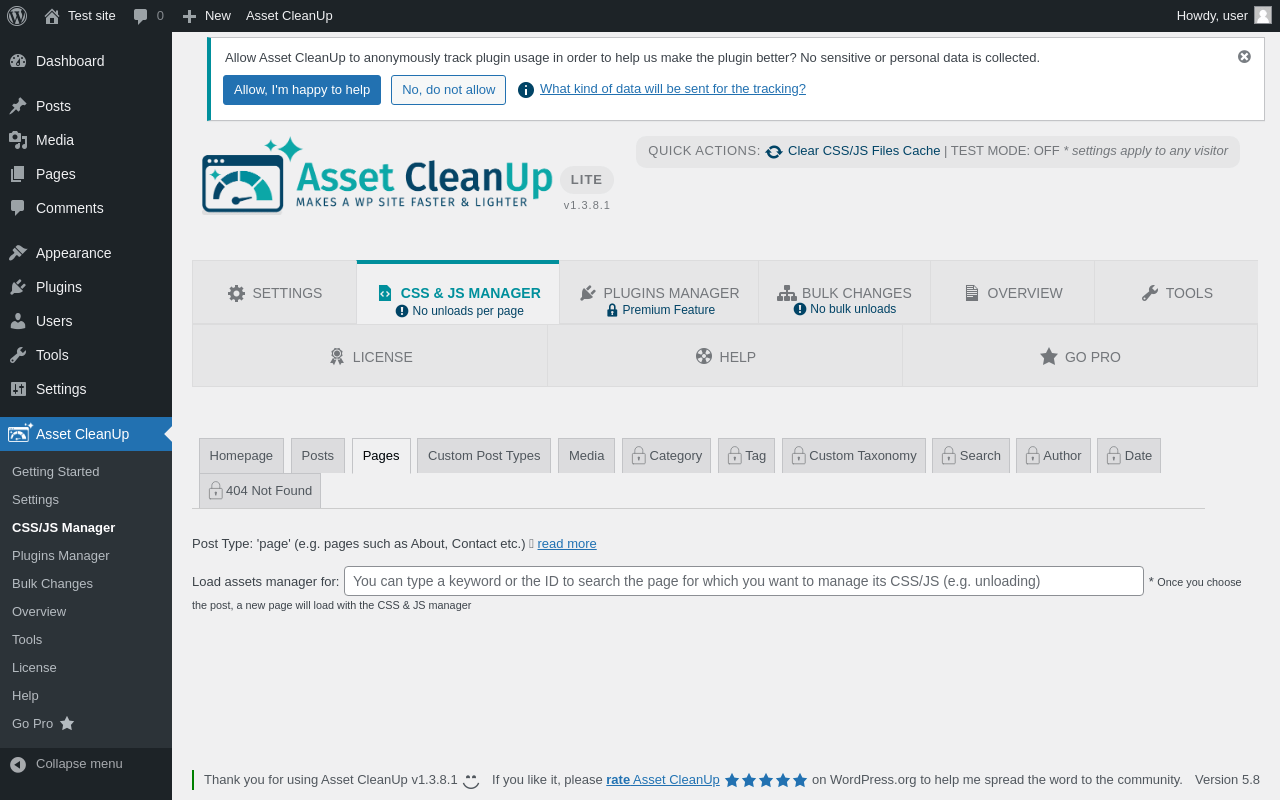Click the Dashboard gauge icon in sidebar
Image resolution: width=1280 pixels, height=800 pixels.
tap(18, 61)
